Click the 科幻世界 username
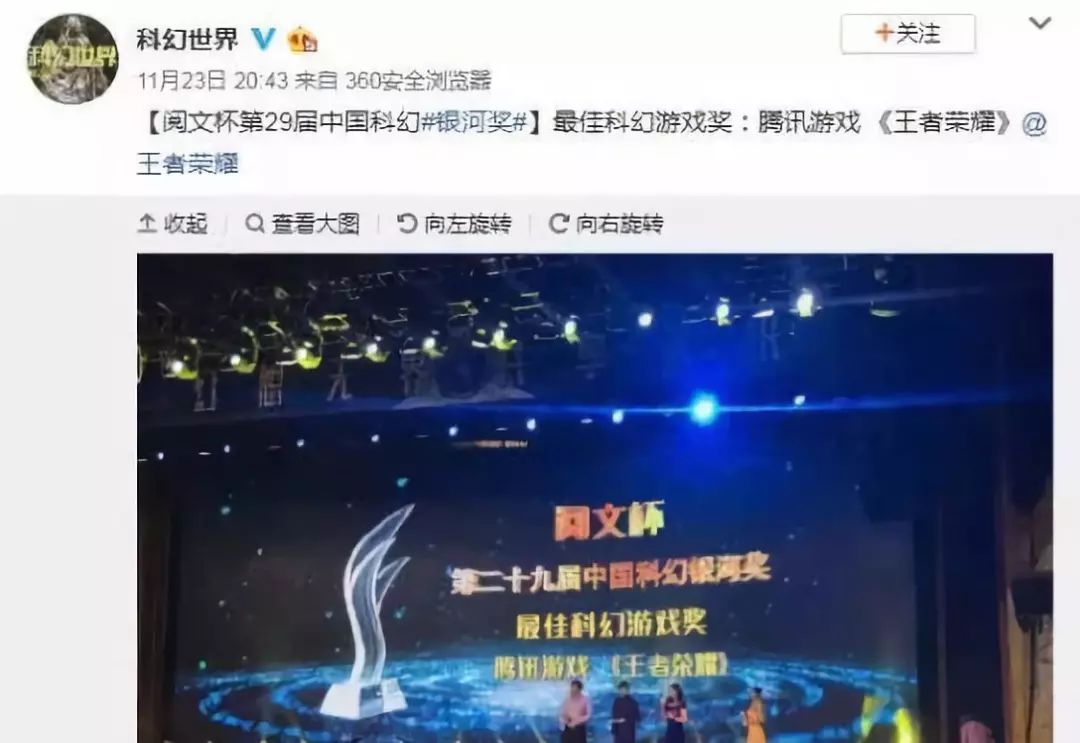This screenshot has height=743, width=1080. [187, 39]
